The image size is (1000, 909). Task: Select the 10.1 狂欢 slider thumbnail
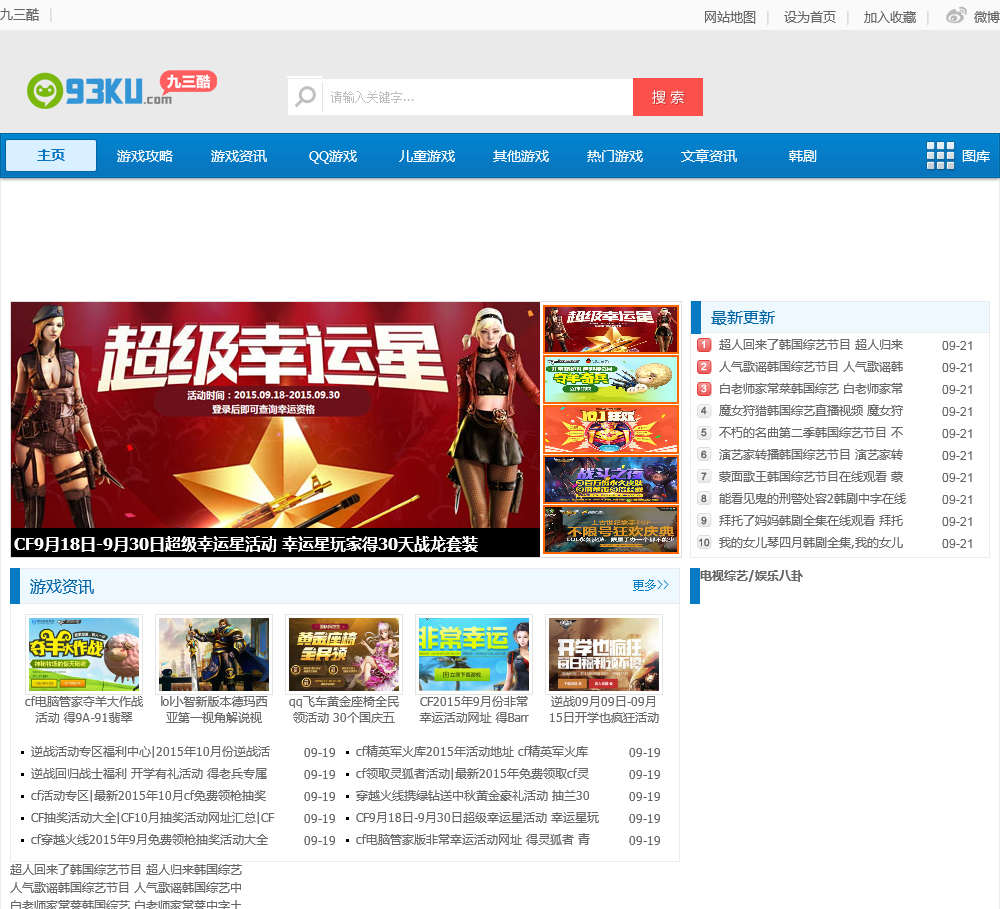coord(610,430)
